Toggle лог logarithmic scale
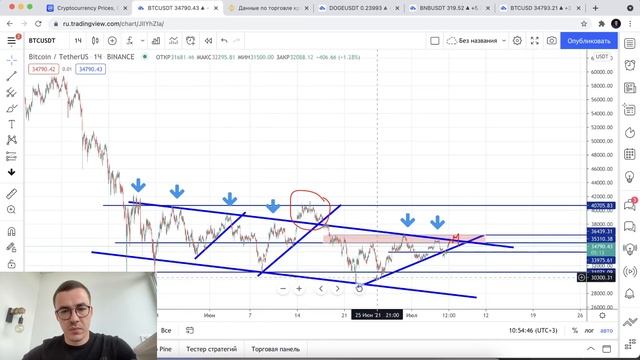The width and height of the screenshot is (640, 360). tap(589, 331)
